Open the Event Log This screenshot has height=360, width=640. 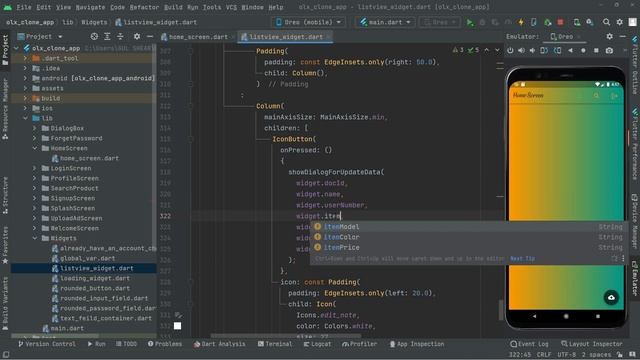pos(529,344)
